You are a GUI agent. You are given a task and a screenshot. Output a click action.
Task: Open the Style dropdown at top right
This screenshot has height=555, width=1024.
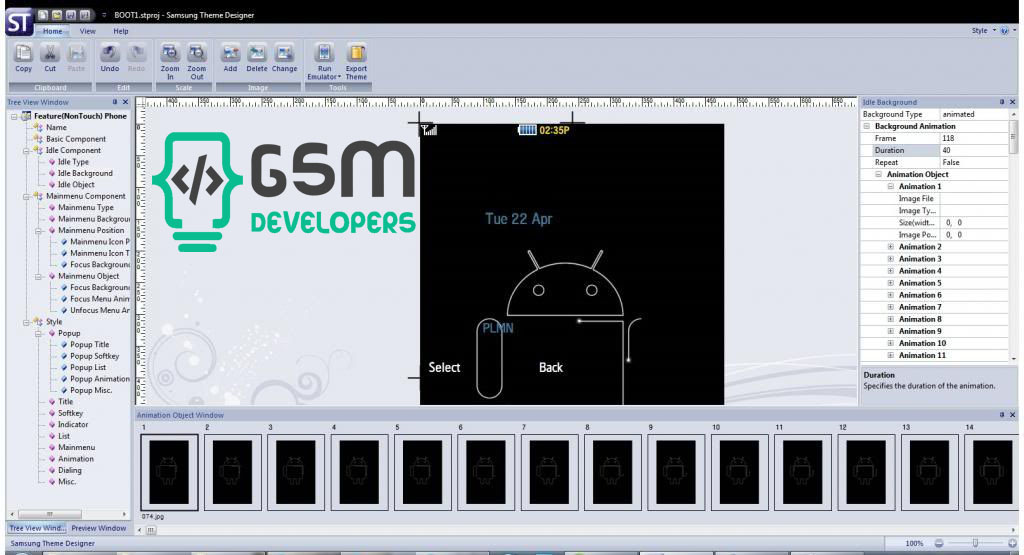click(x=983, y=31)
